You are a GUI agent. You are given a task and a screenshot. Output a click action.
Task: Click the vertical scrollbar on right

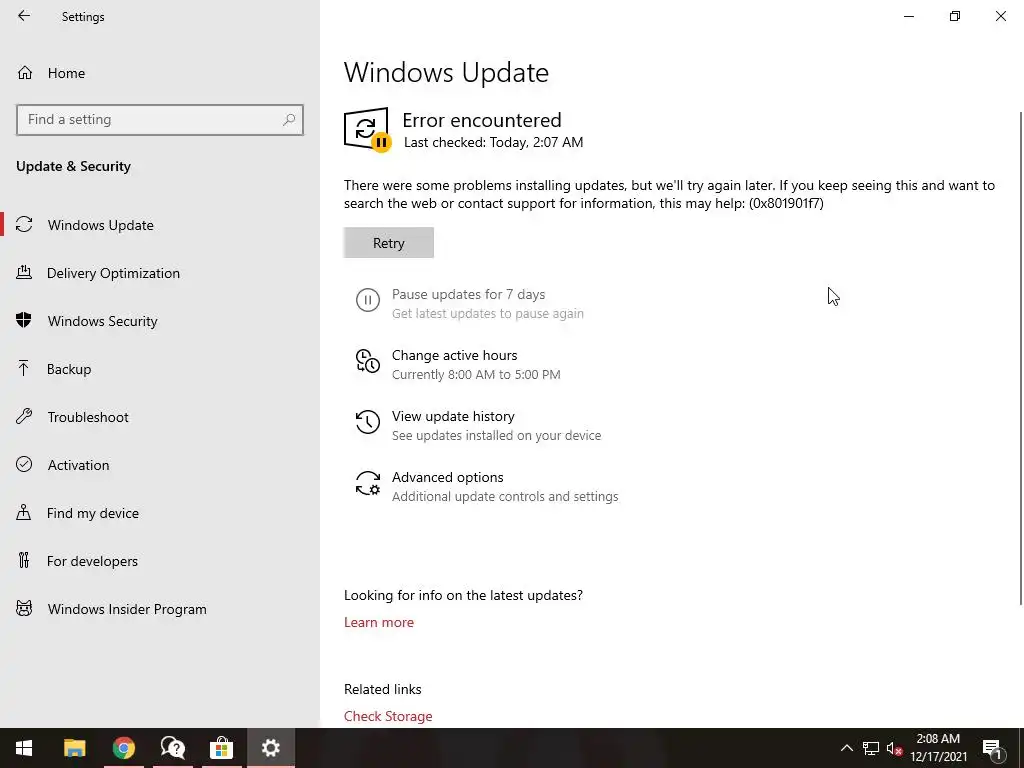tap(1021, 357)
